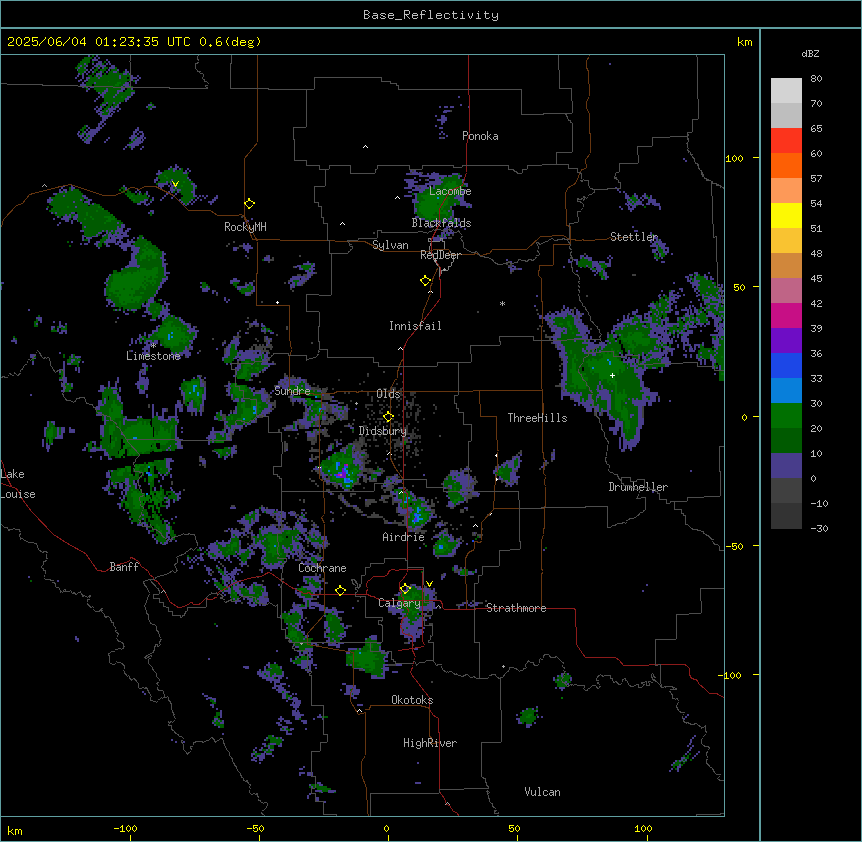Click the Base_Reflectivity title text
Screen dimensions: 862x842
pyautogui.click(x=431, y=15)
